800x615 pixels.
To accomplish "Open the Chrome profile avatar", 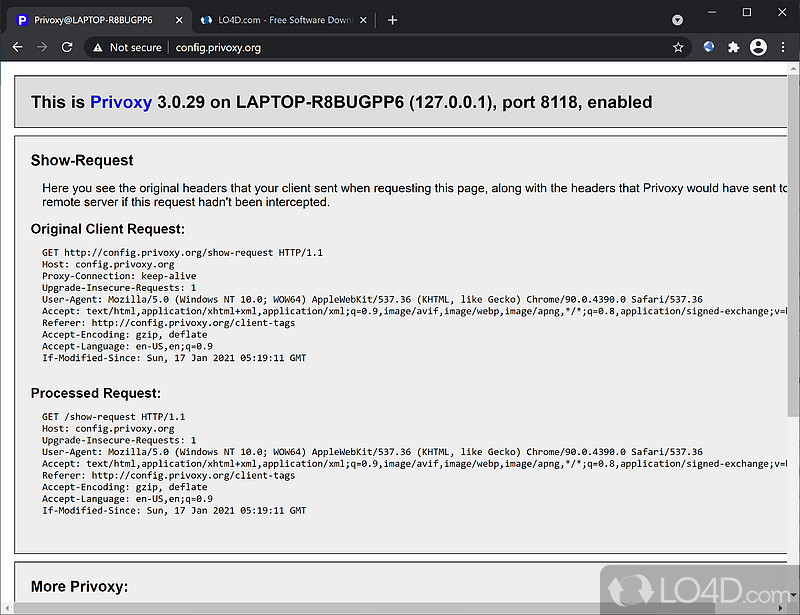I will point(758,47).
